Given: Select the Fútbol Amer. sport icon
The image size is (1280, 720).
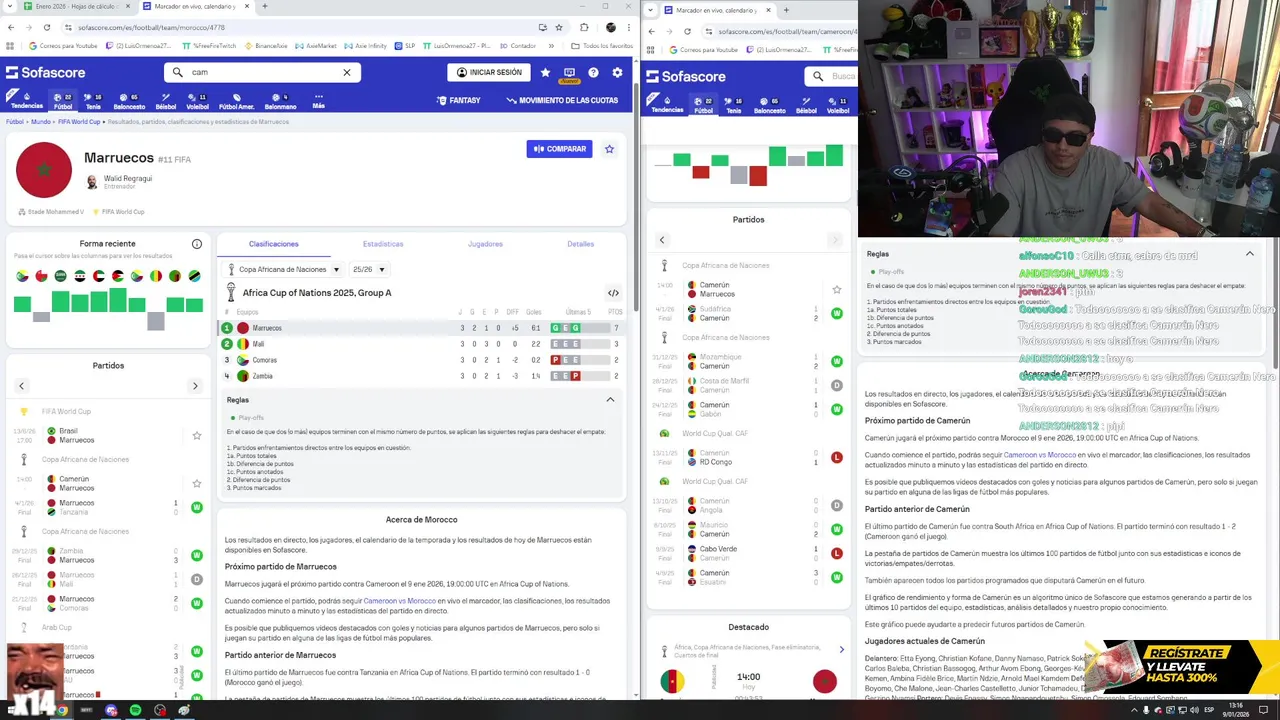Looking at the screenshot, I should click(237, 101).
